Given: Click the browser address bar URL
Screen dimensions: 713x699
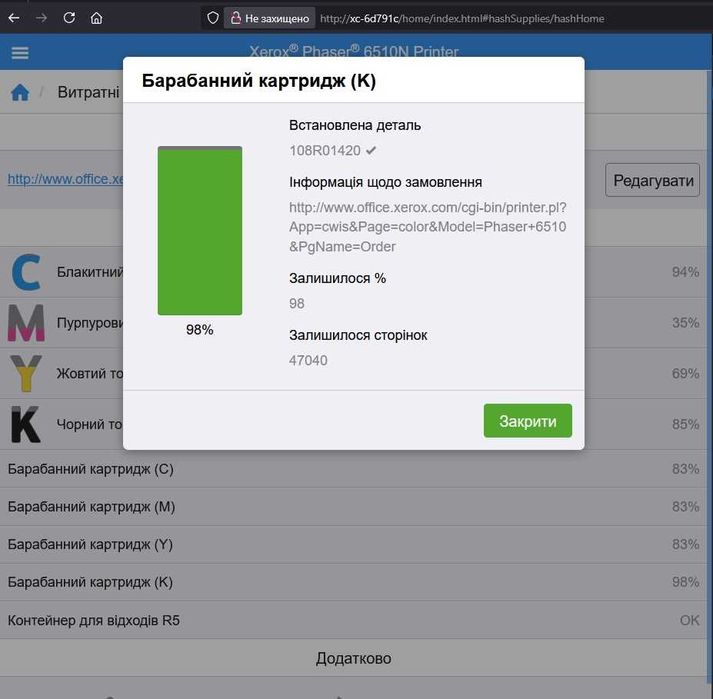Looking at the screenshot, I should pyautogui.click(x=462, y=19).
